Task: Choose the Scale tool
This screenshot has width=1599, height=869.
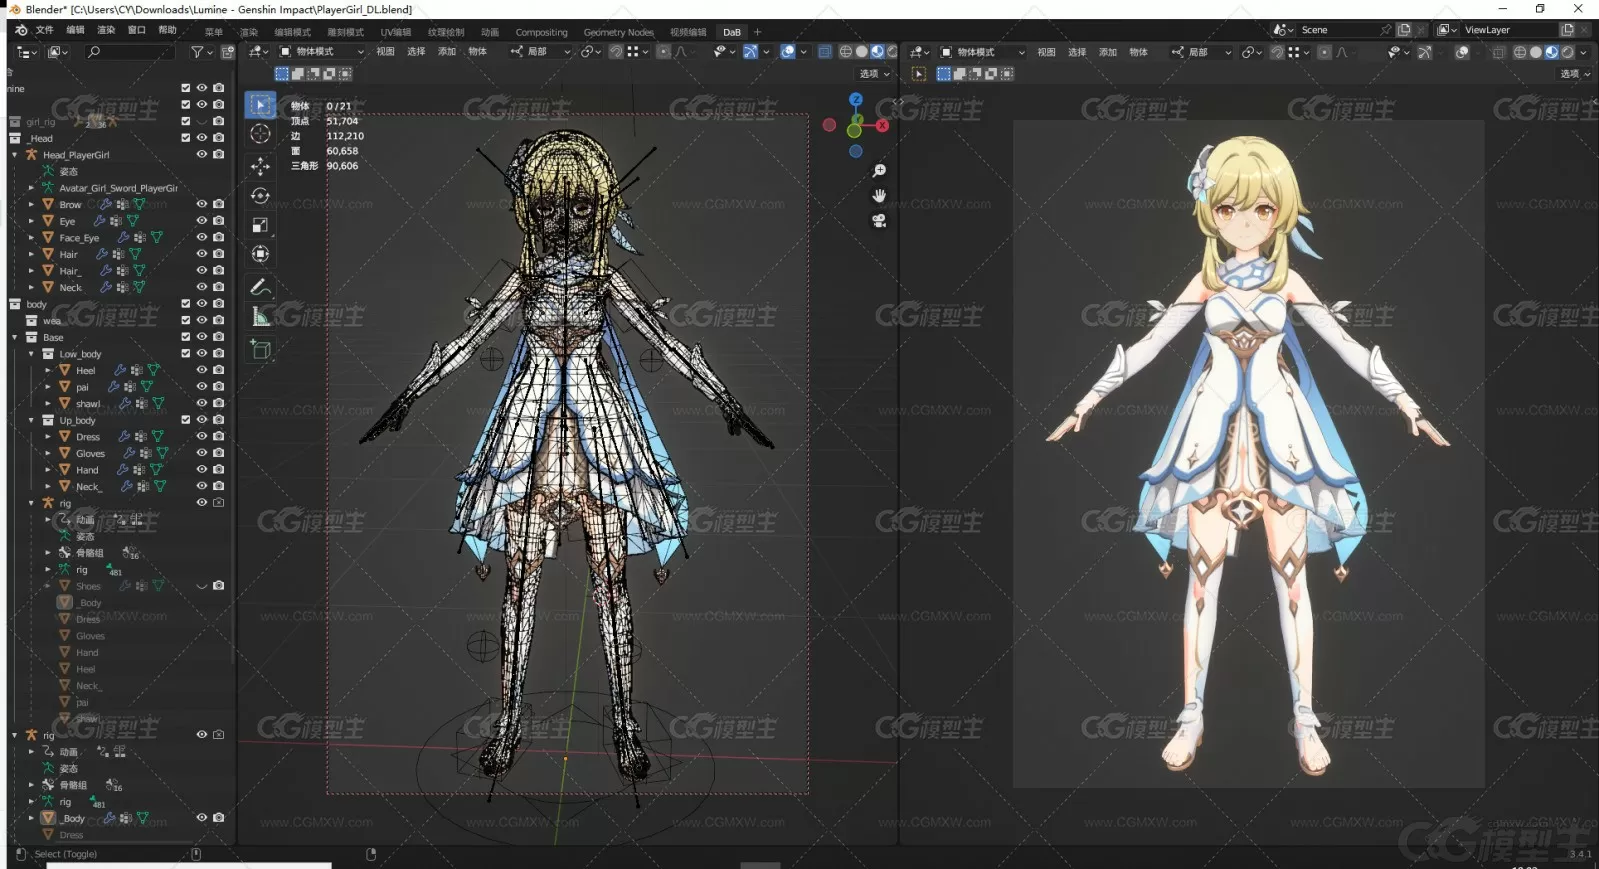Action: point(260,225)
